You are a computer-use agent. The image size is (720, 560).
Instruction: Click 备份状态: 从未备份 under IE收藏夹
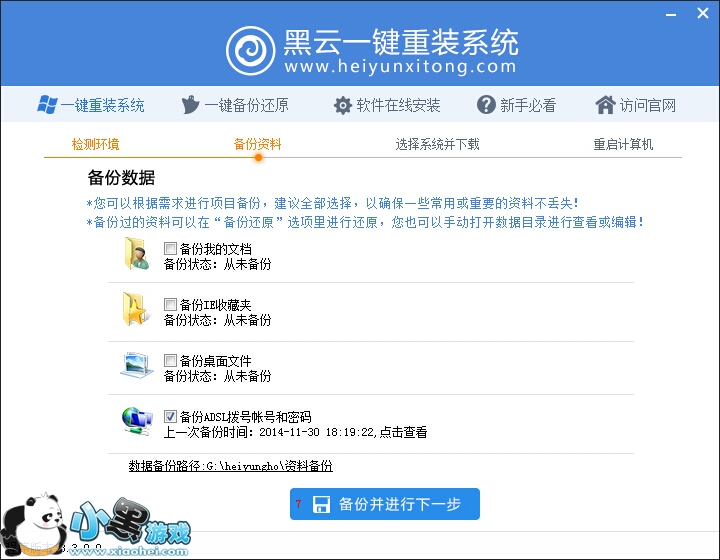pyautogui.click(x=218, y=320)
